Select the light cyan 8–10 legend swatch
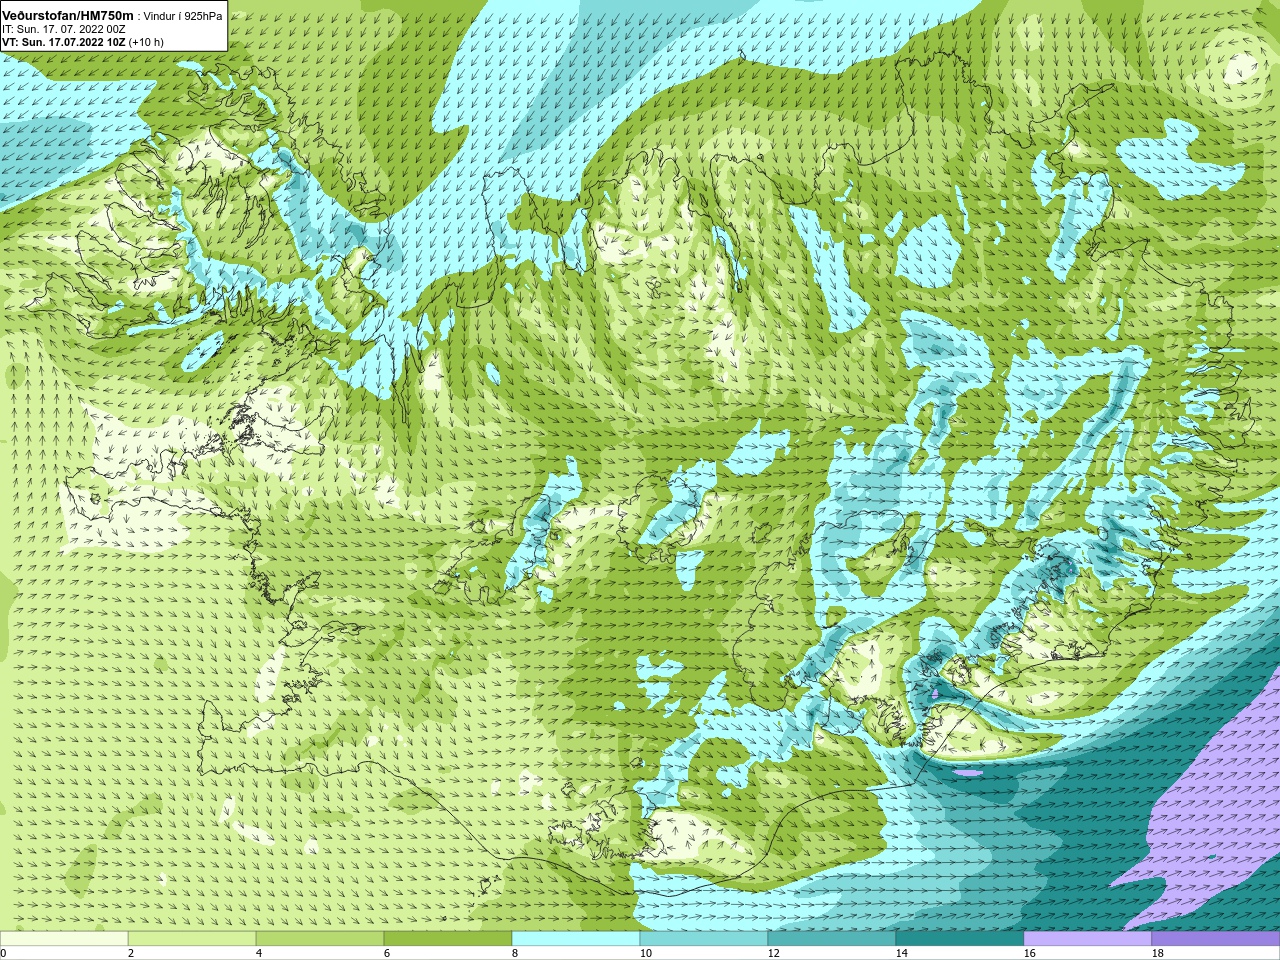 576,939
